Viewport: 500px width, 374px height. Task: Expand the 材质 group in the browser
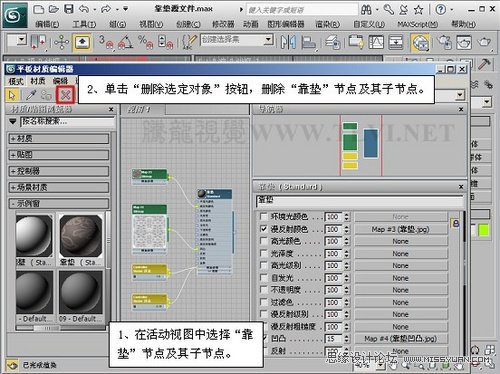(59, 138)
